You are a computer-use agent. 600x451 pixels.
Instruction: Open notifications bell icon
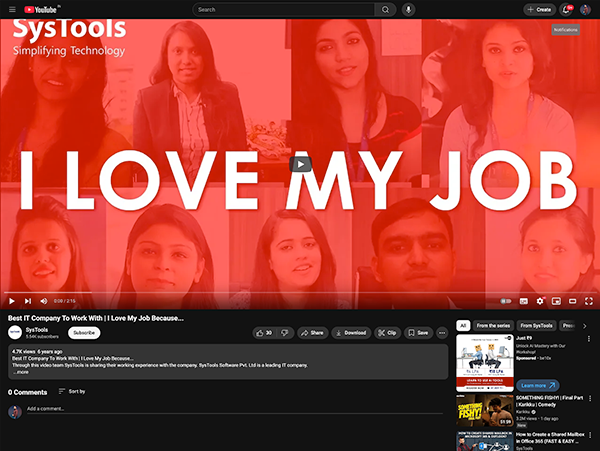click(x=567, y=10)
